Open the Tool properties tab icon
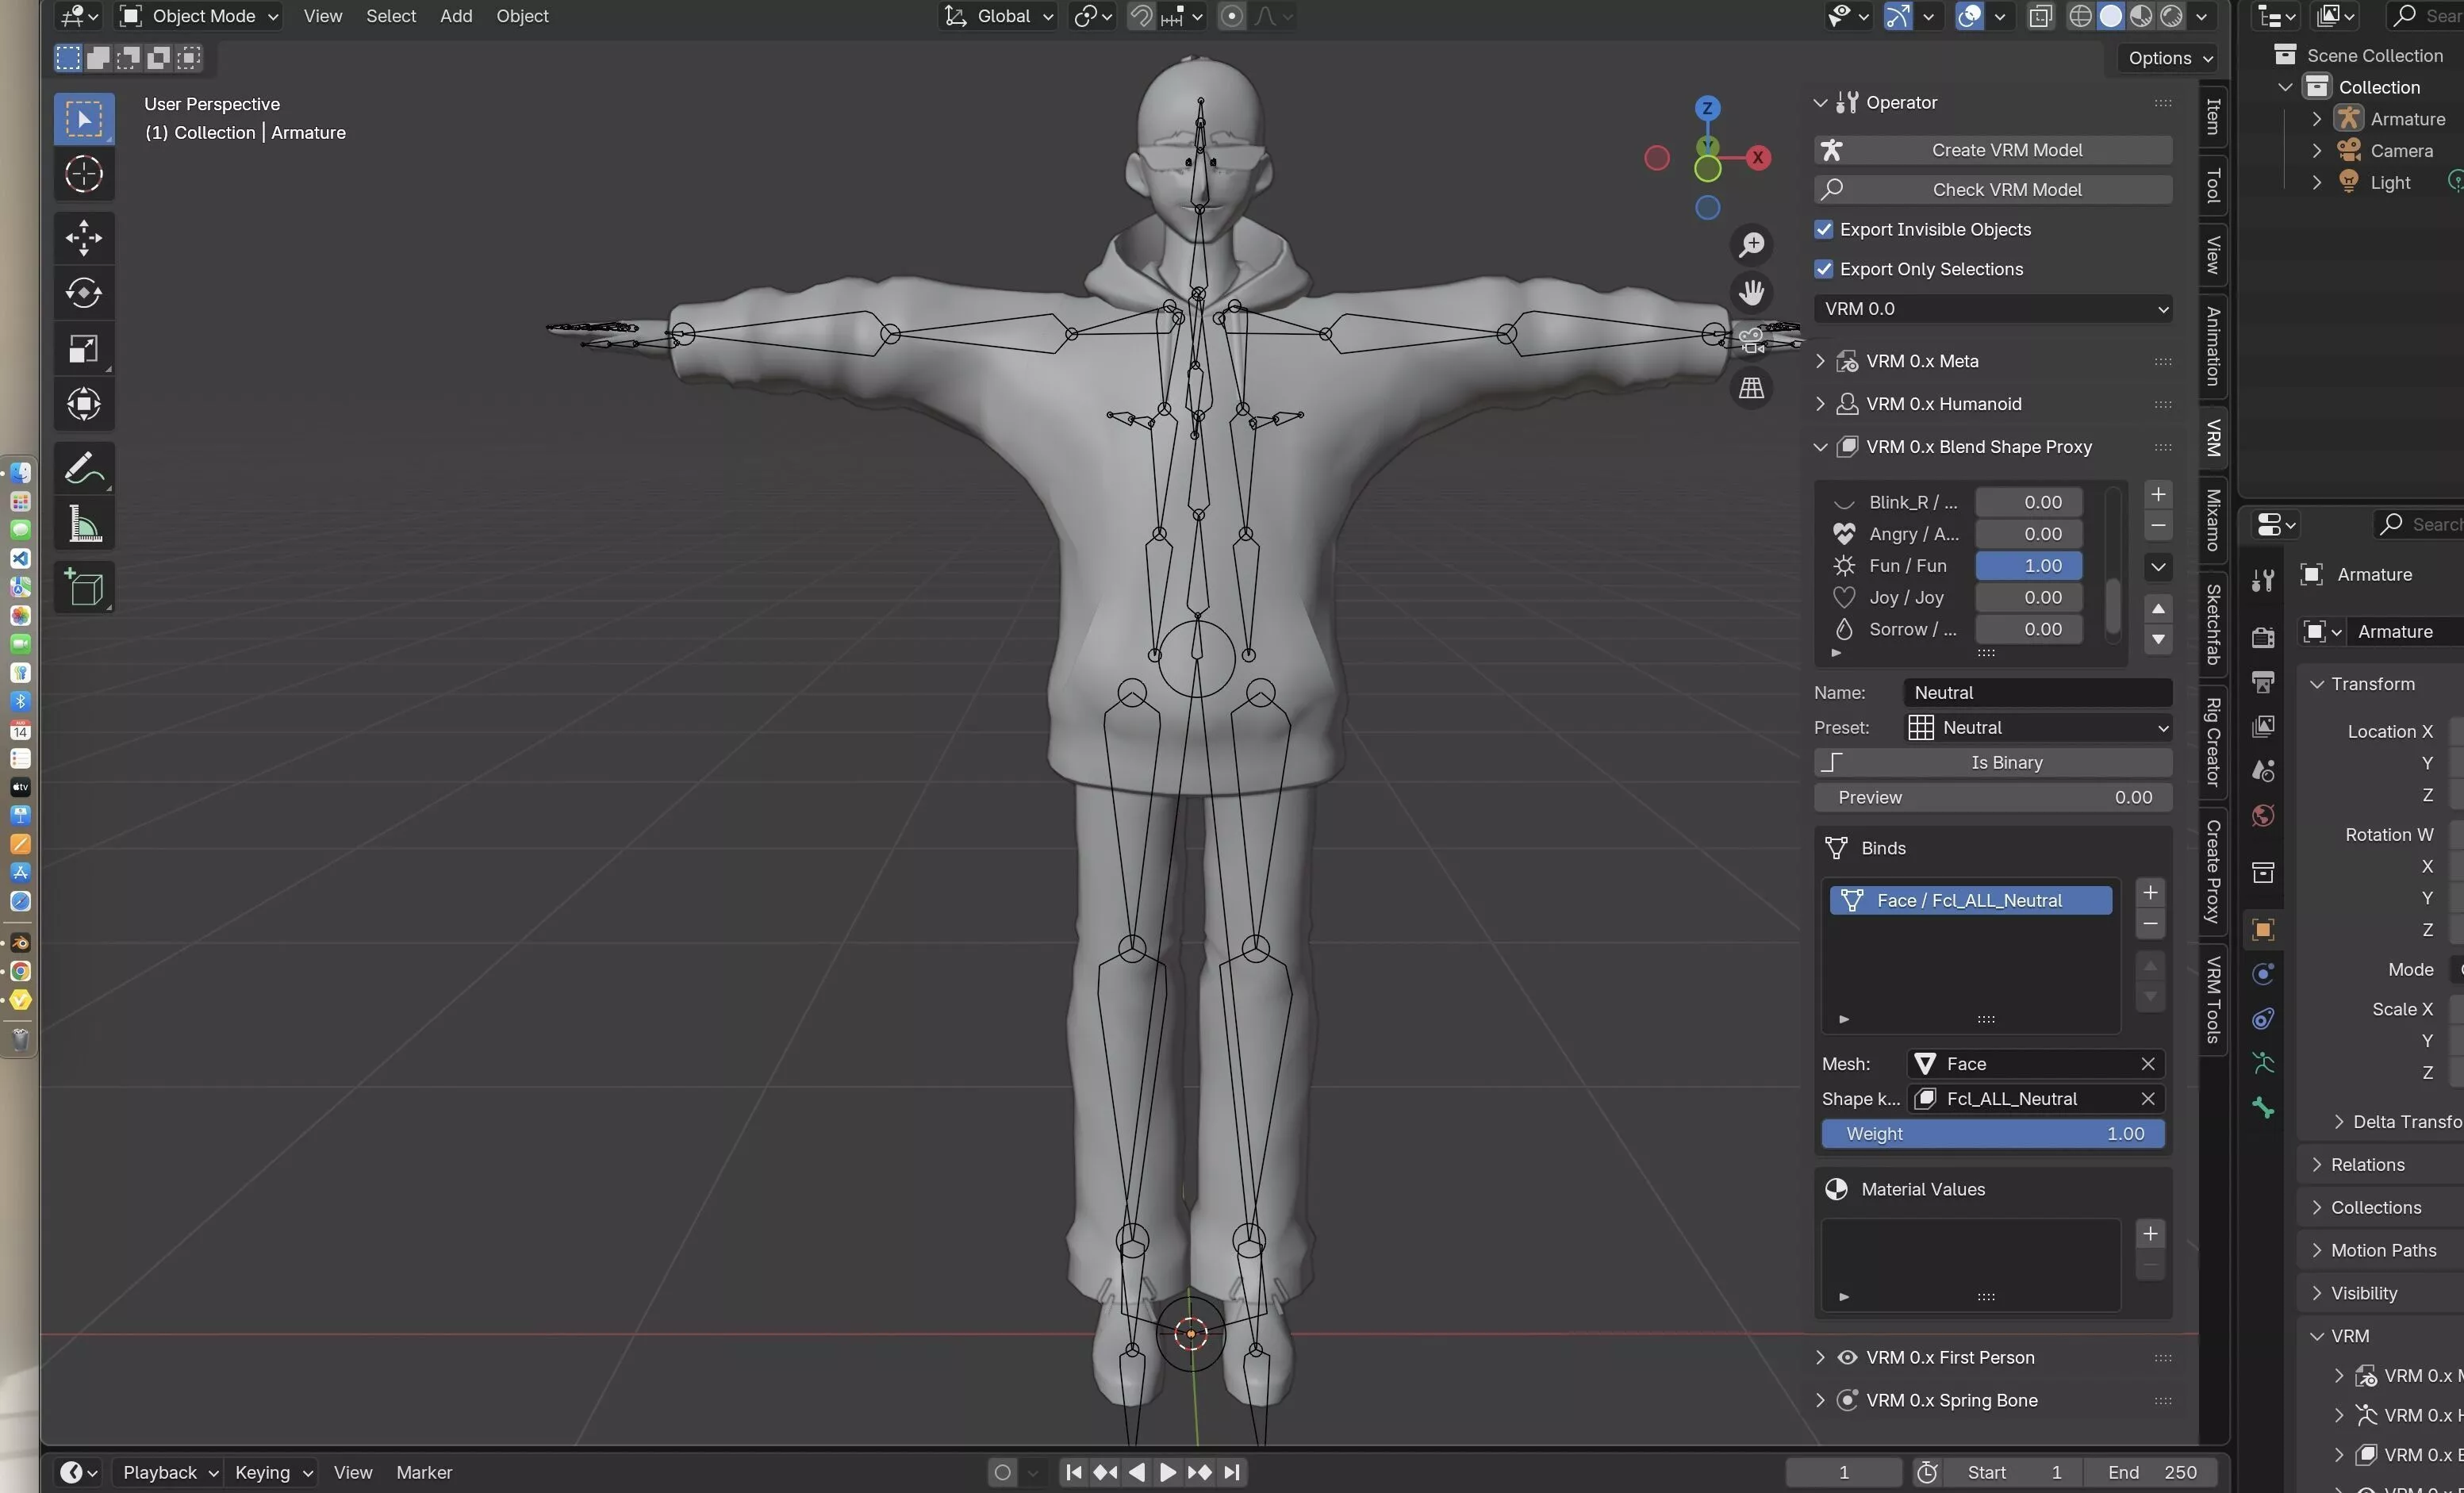The height and width of the screenshot is (1493, 2464). 2263,580
